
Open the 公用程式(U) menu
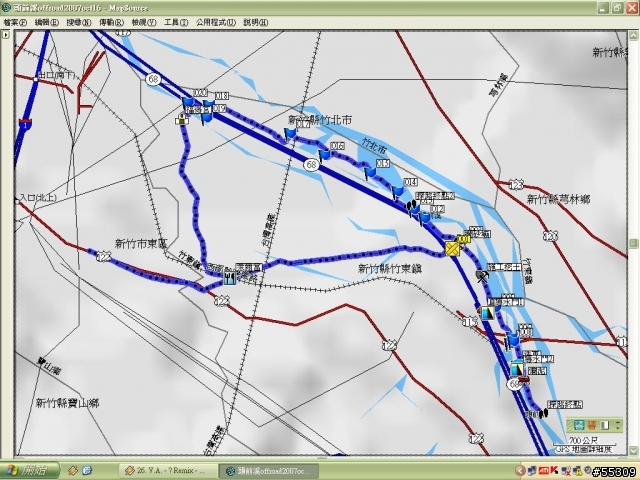coord(216,22)
